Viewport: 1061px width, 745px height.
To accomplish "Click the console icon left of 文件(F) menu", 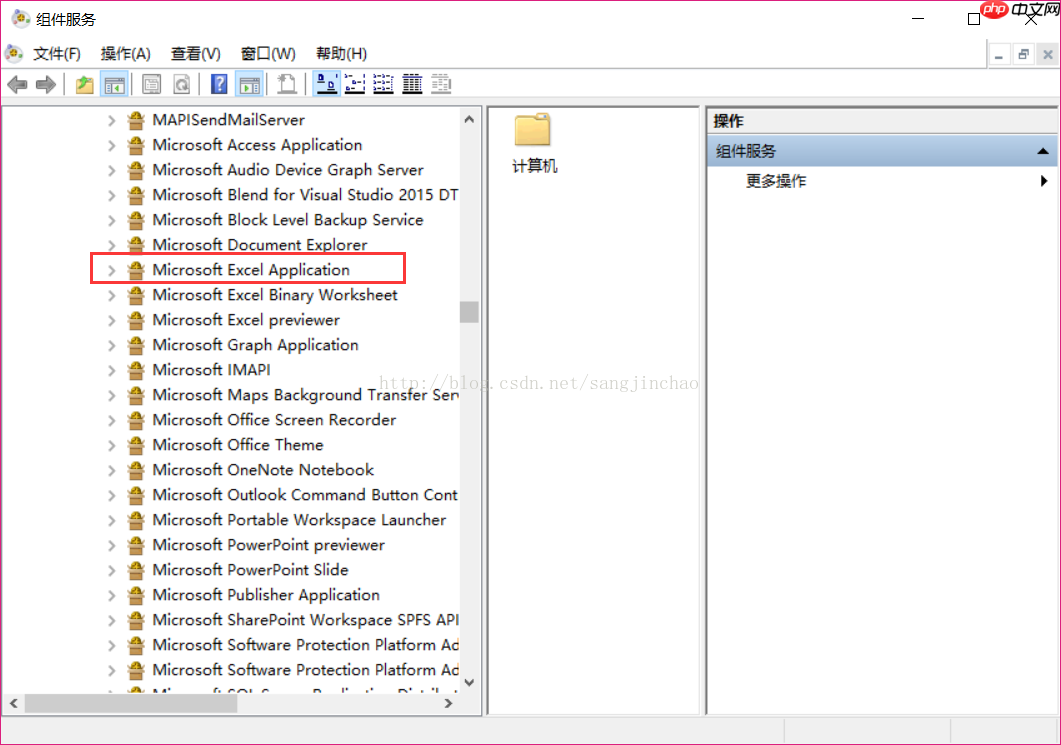I will 14,53.
